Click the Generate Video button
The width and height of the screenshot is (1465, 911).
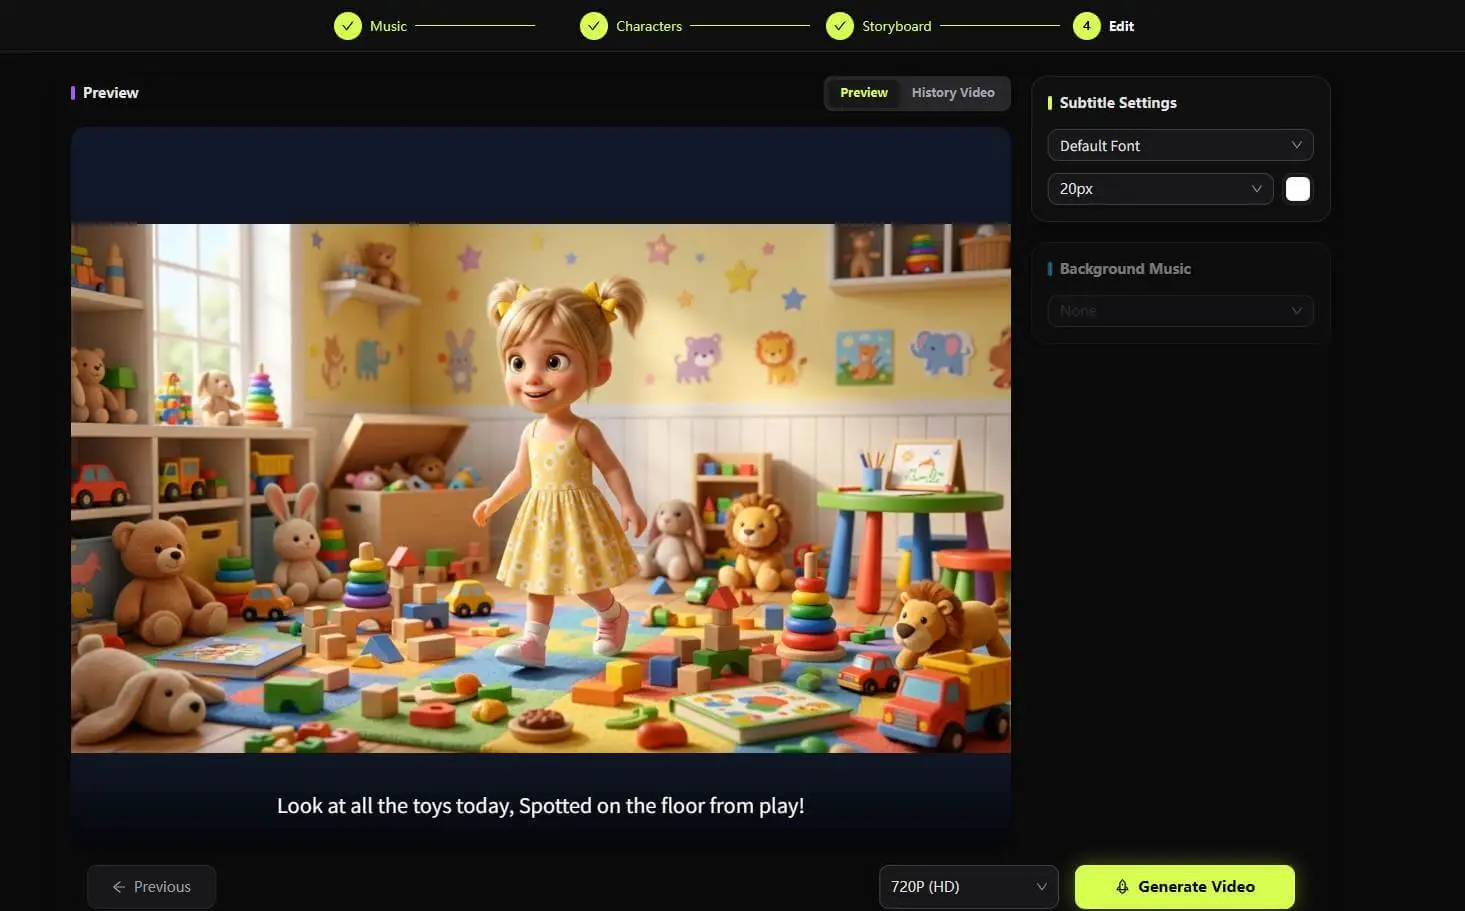[x=1185, y=887]
